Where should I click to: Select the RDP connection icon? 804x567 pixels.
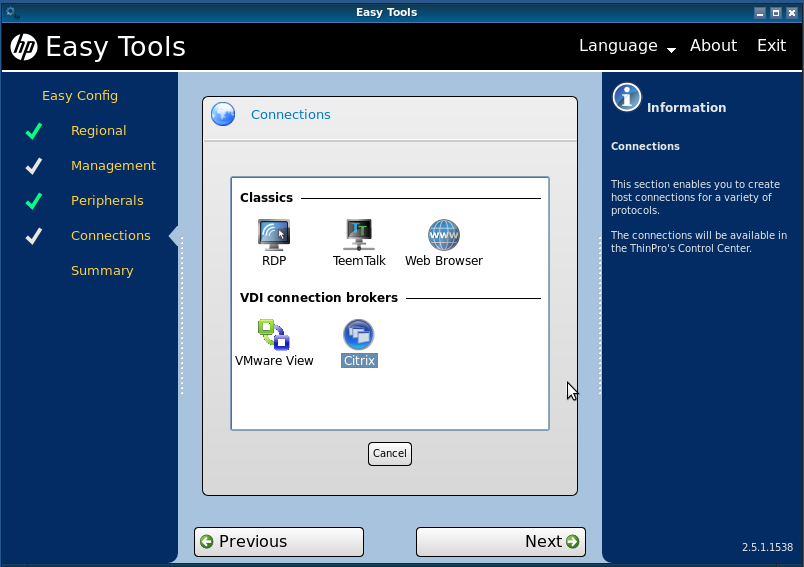274,234
